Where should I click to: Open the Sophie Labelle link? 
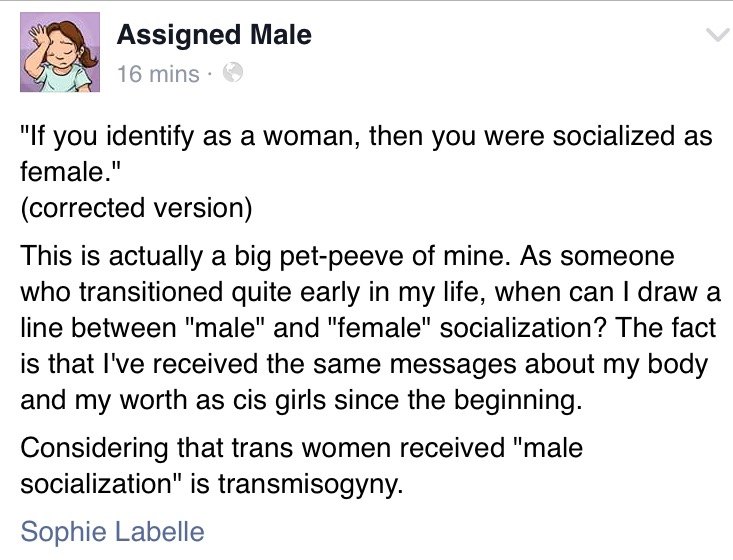point(112,531)
